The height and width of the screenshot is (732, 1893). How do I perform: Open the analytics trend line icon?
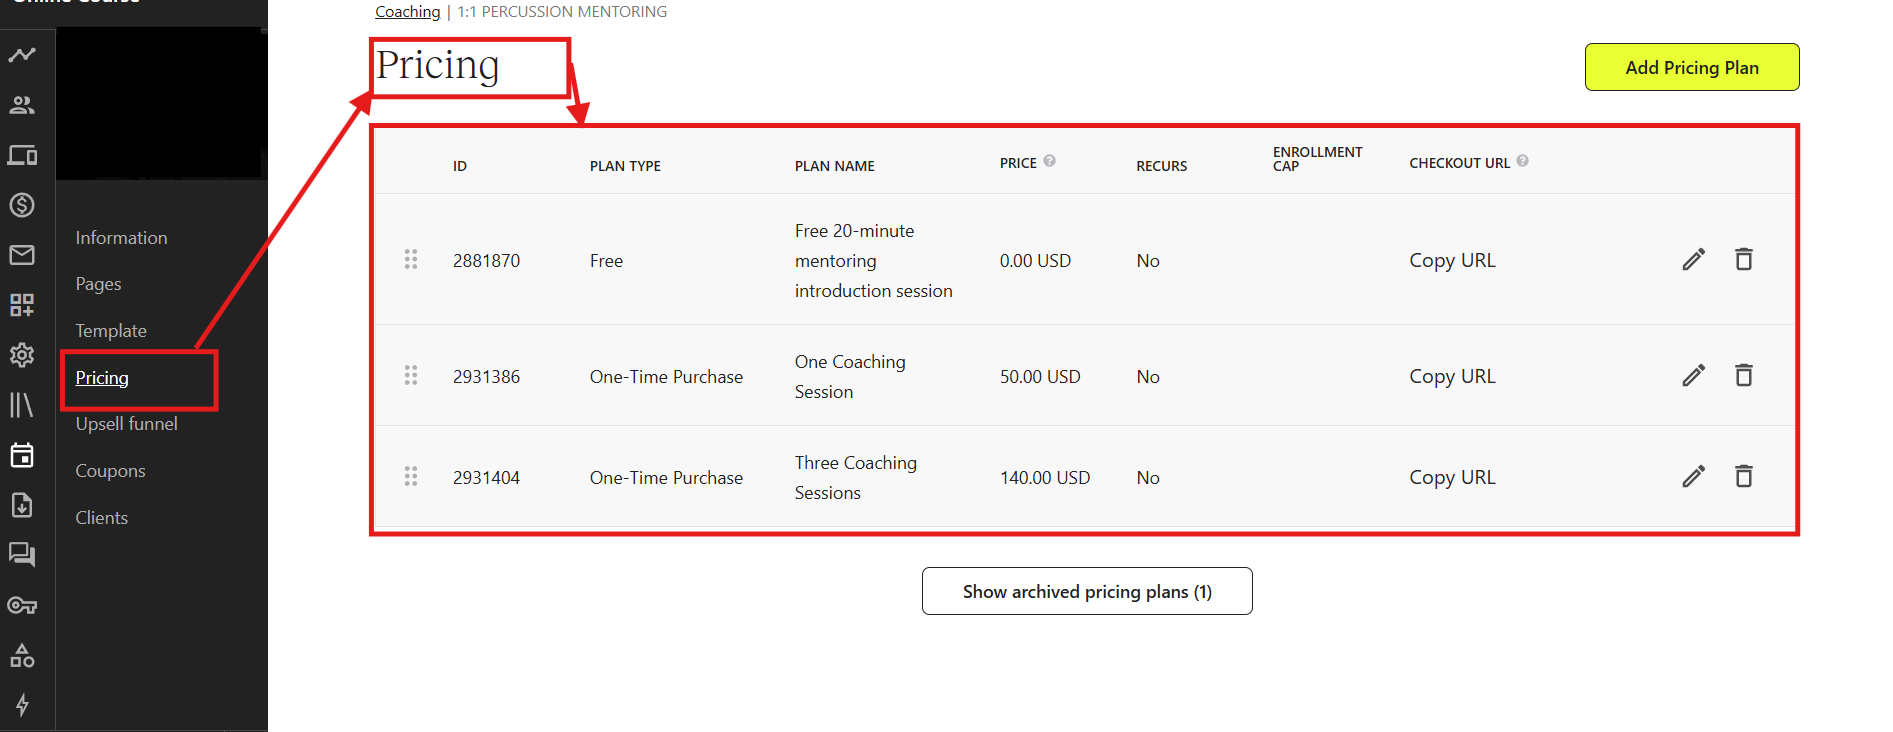tap(22, 55)
